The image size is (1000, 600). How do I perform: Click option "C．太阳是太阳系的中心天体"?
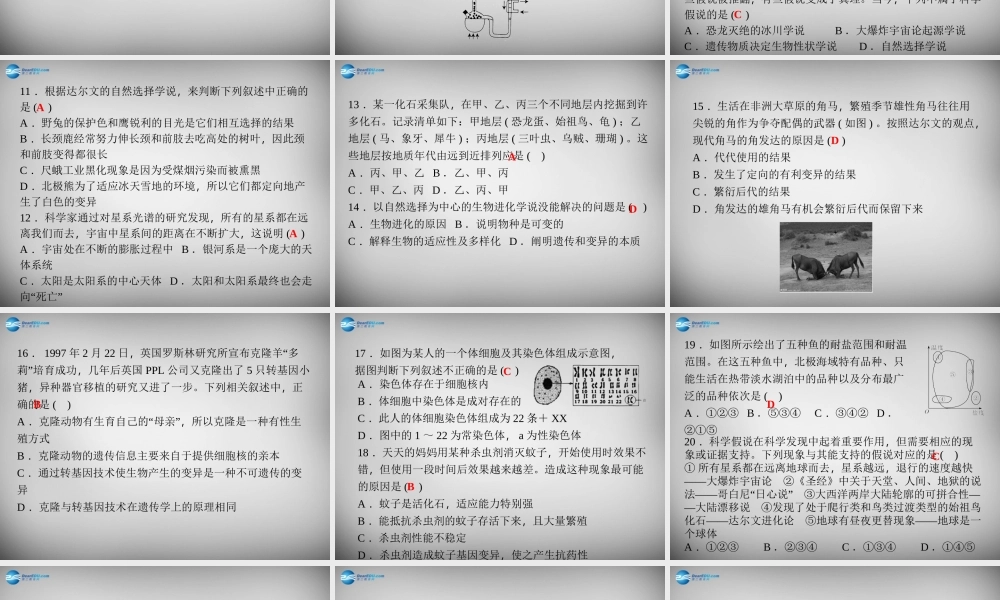[x=91, y=281]
